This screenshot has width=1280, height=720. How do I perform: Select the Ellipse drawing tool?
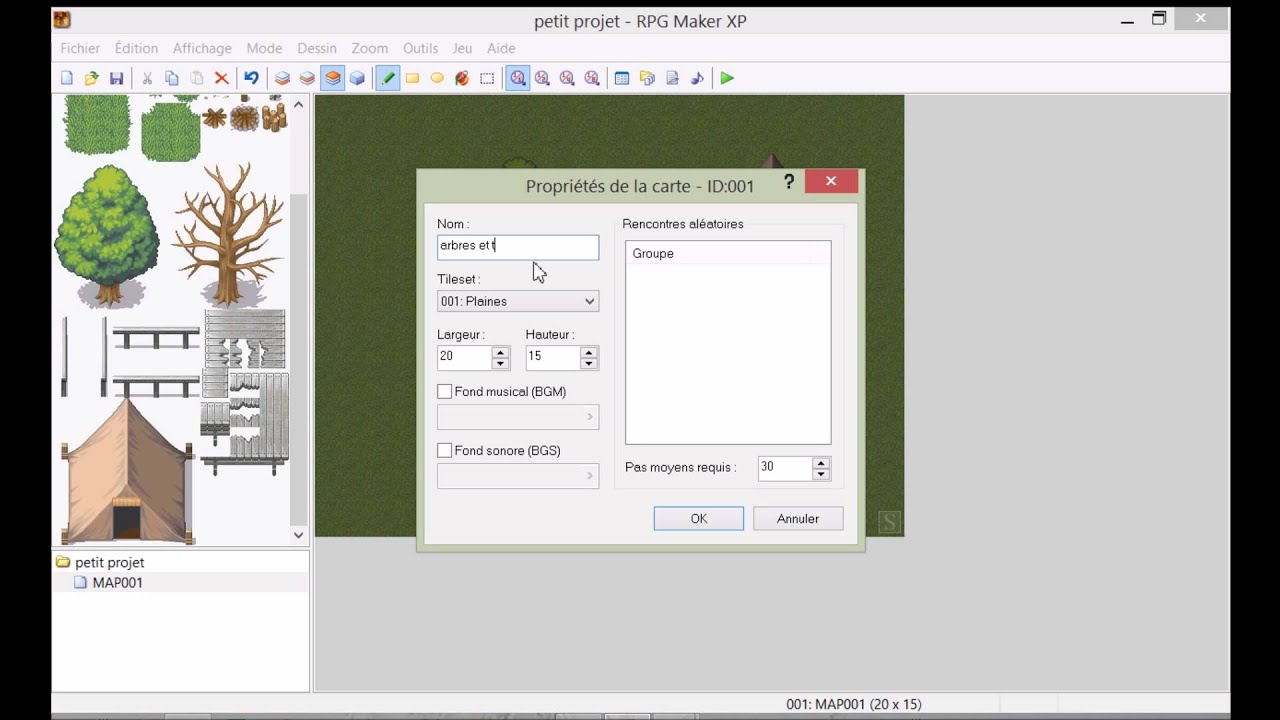click(437, 78)
